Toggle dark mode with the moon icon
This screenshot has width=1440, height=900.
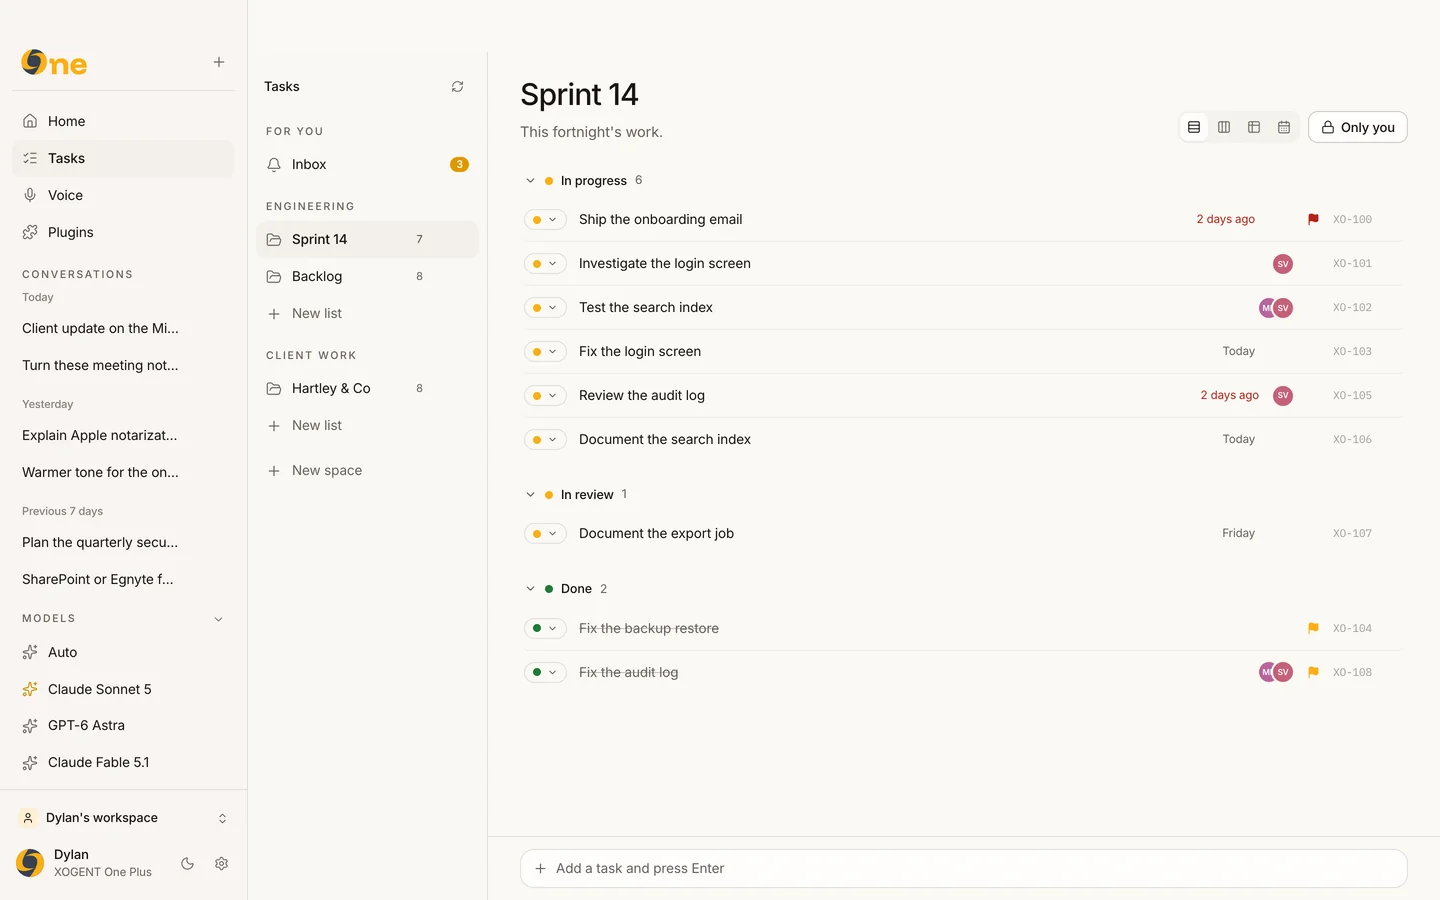pyautogui.click(x=187, y=863)
